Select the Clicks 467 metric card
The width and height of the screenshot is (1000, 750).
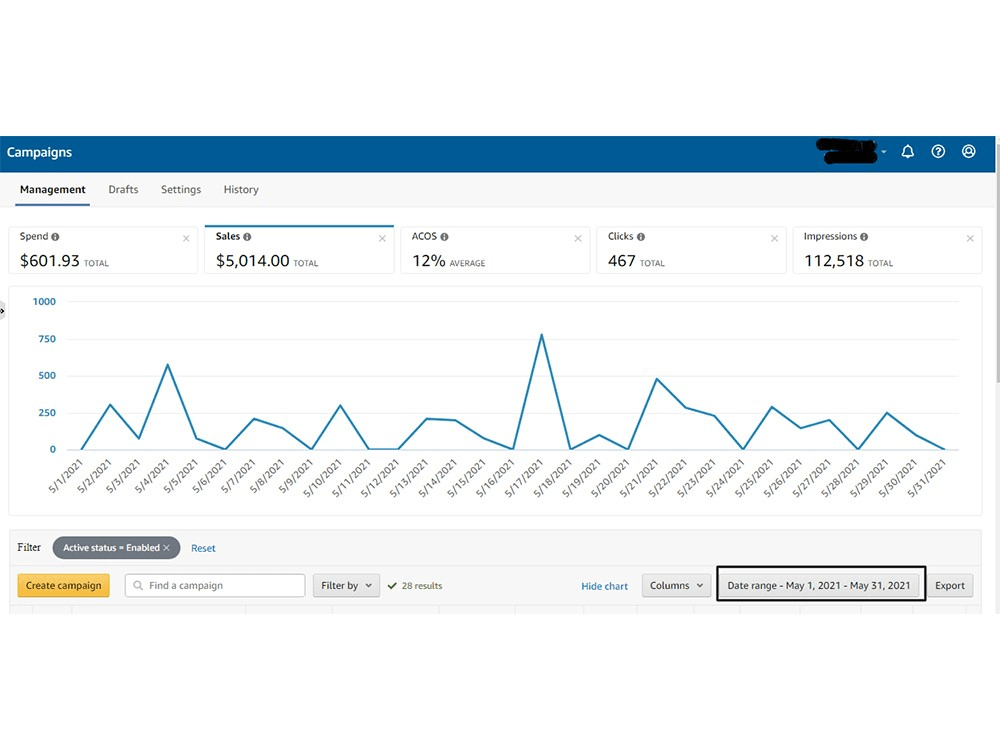click(691, 250)
